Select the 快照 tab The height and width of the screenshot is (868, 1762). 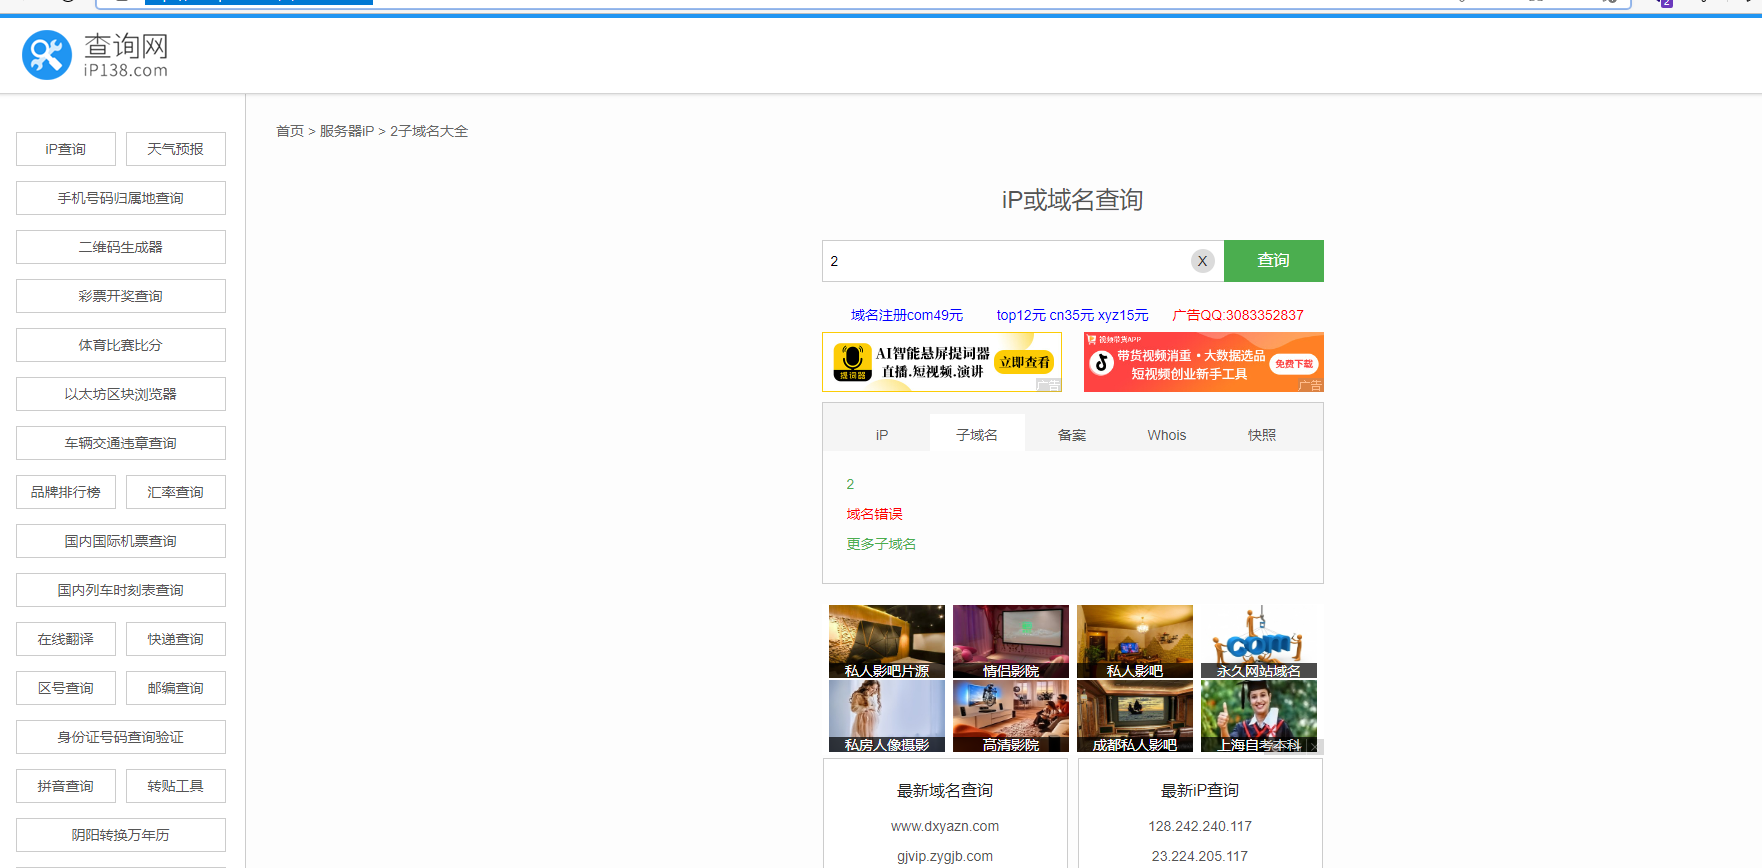[1261, 435]
